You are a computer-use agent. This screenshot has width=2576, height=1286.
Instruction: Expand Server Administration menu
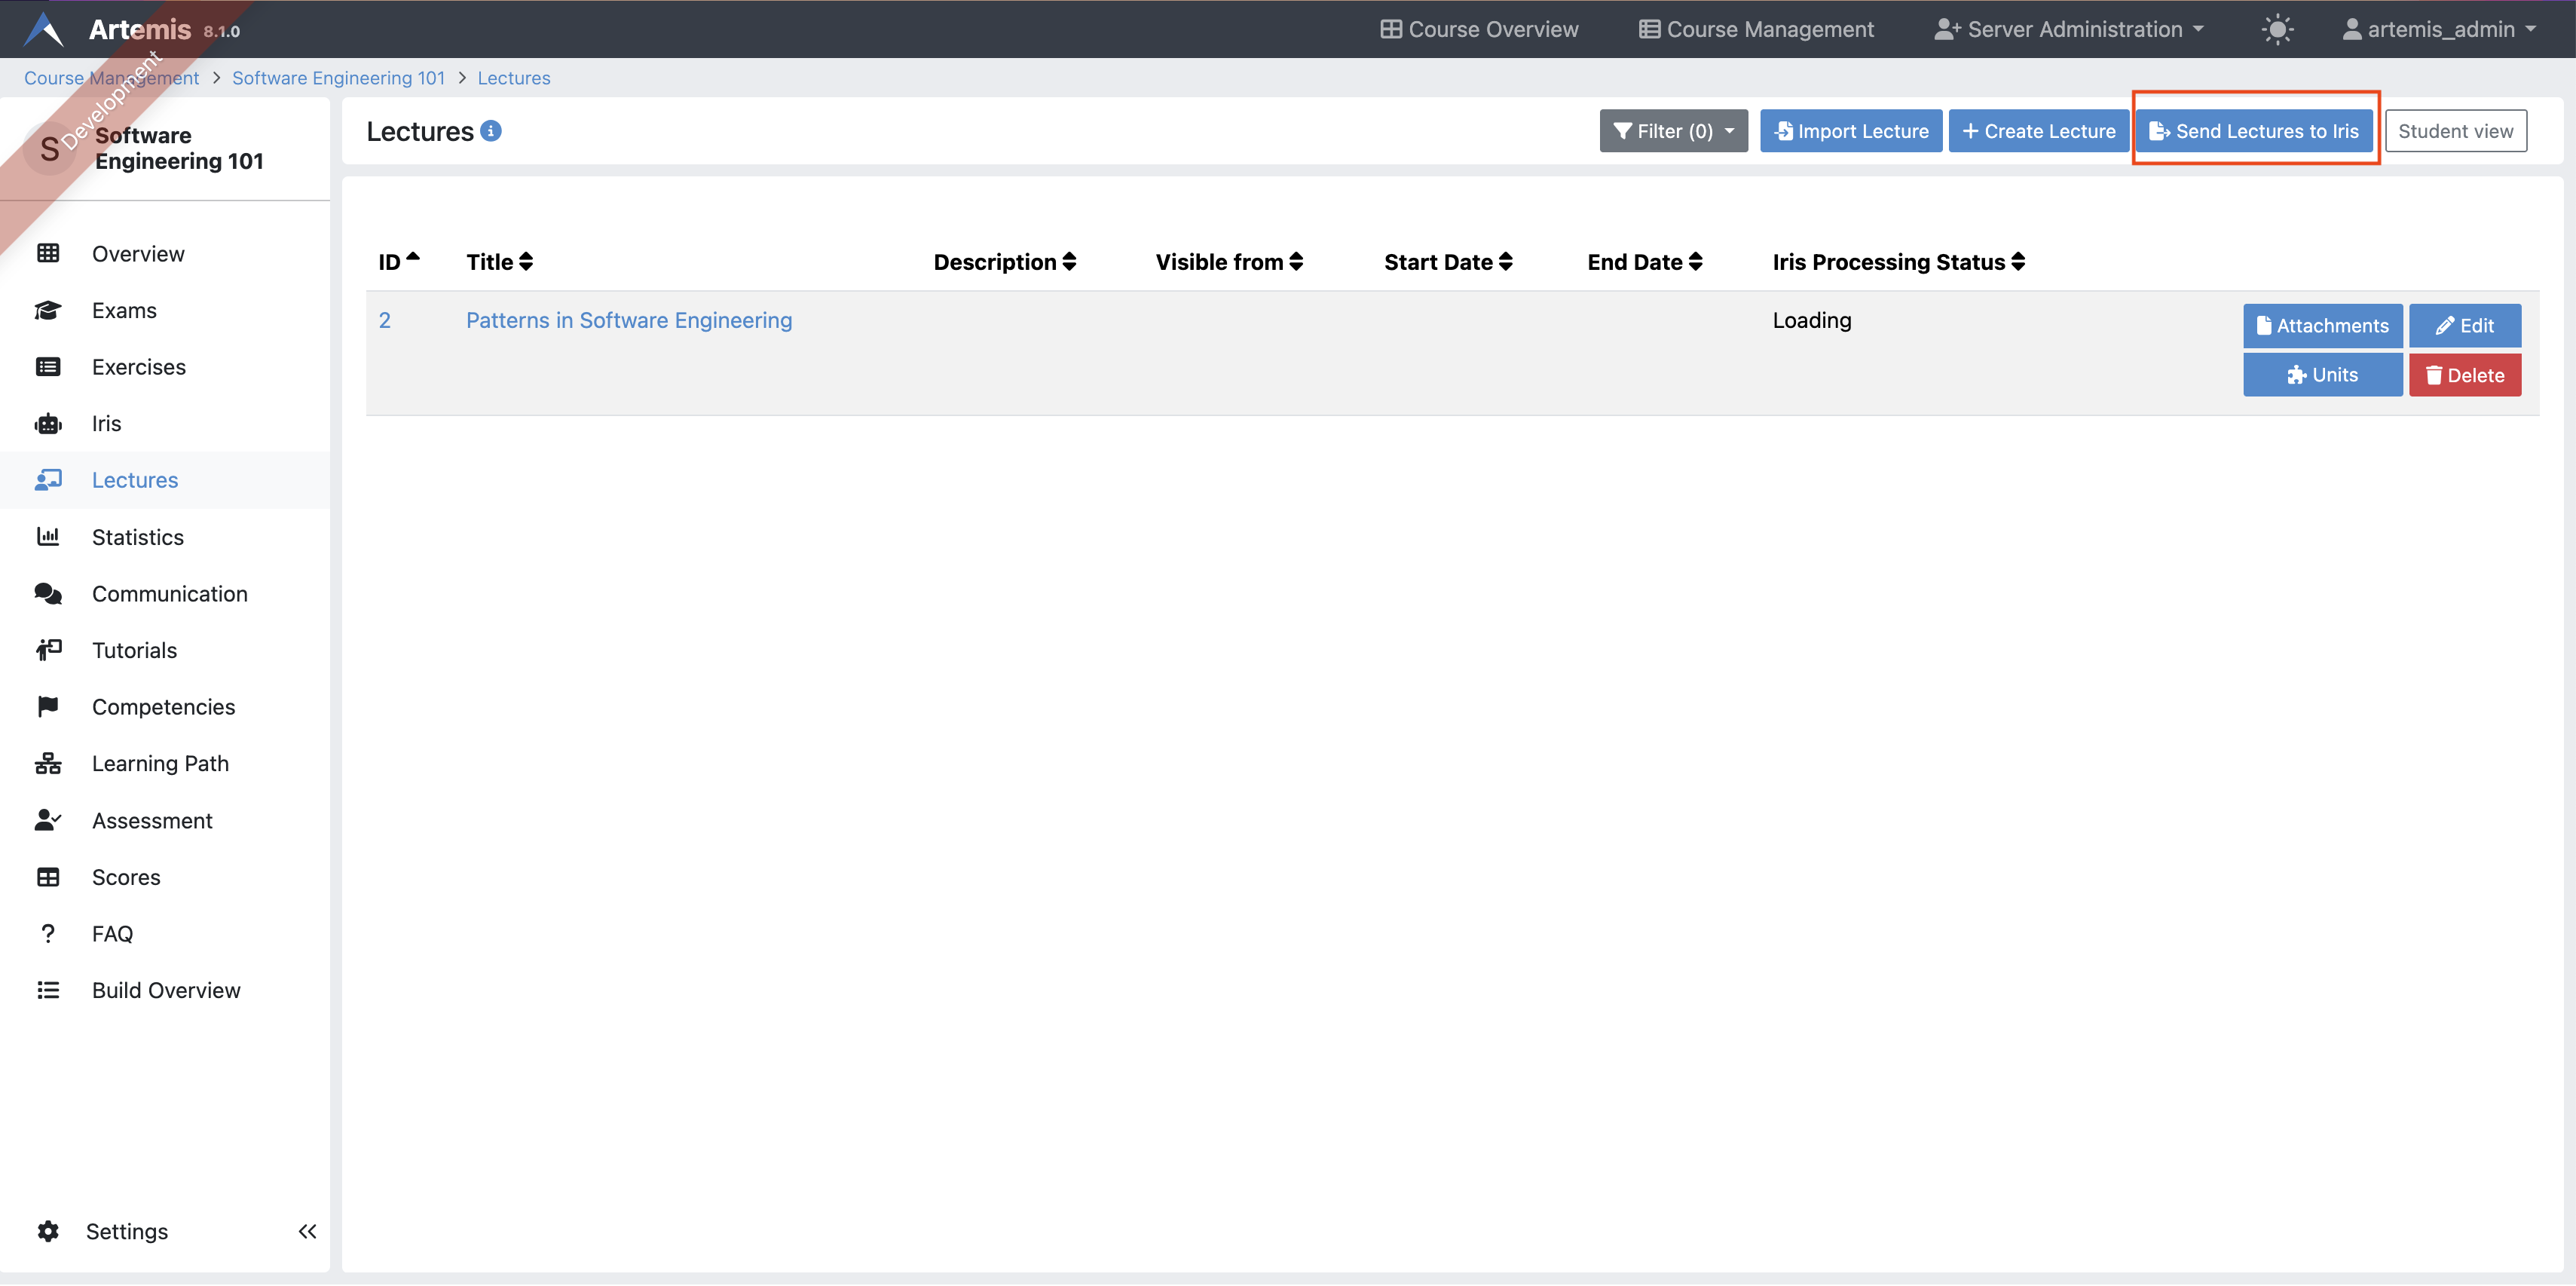(2068, 29)
